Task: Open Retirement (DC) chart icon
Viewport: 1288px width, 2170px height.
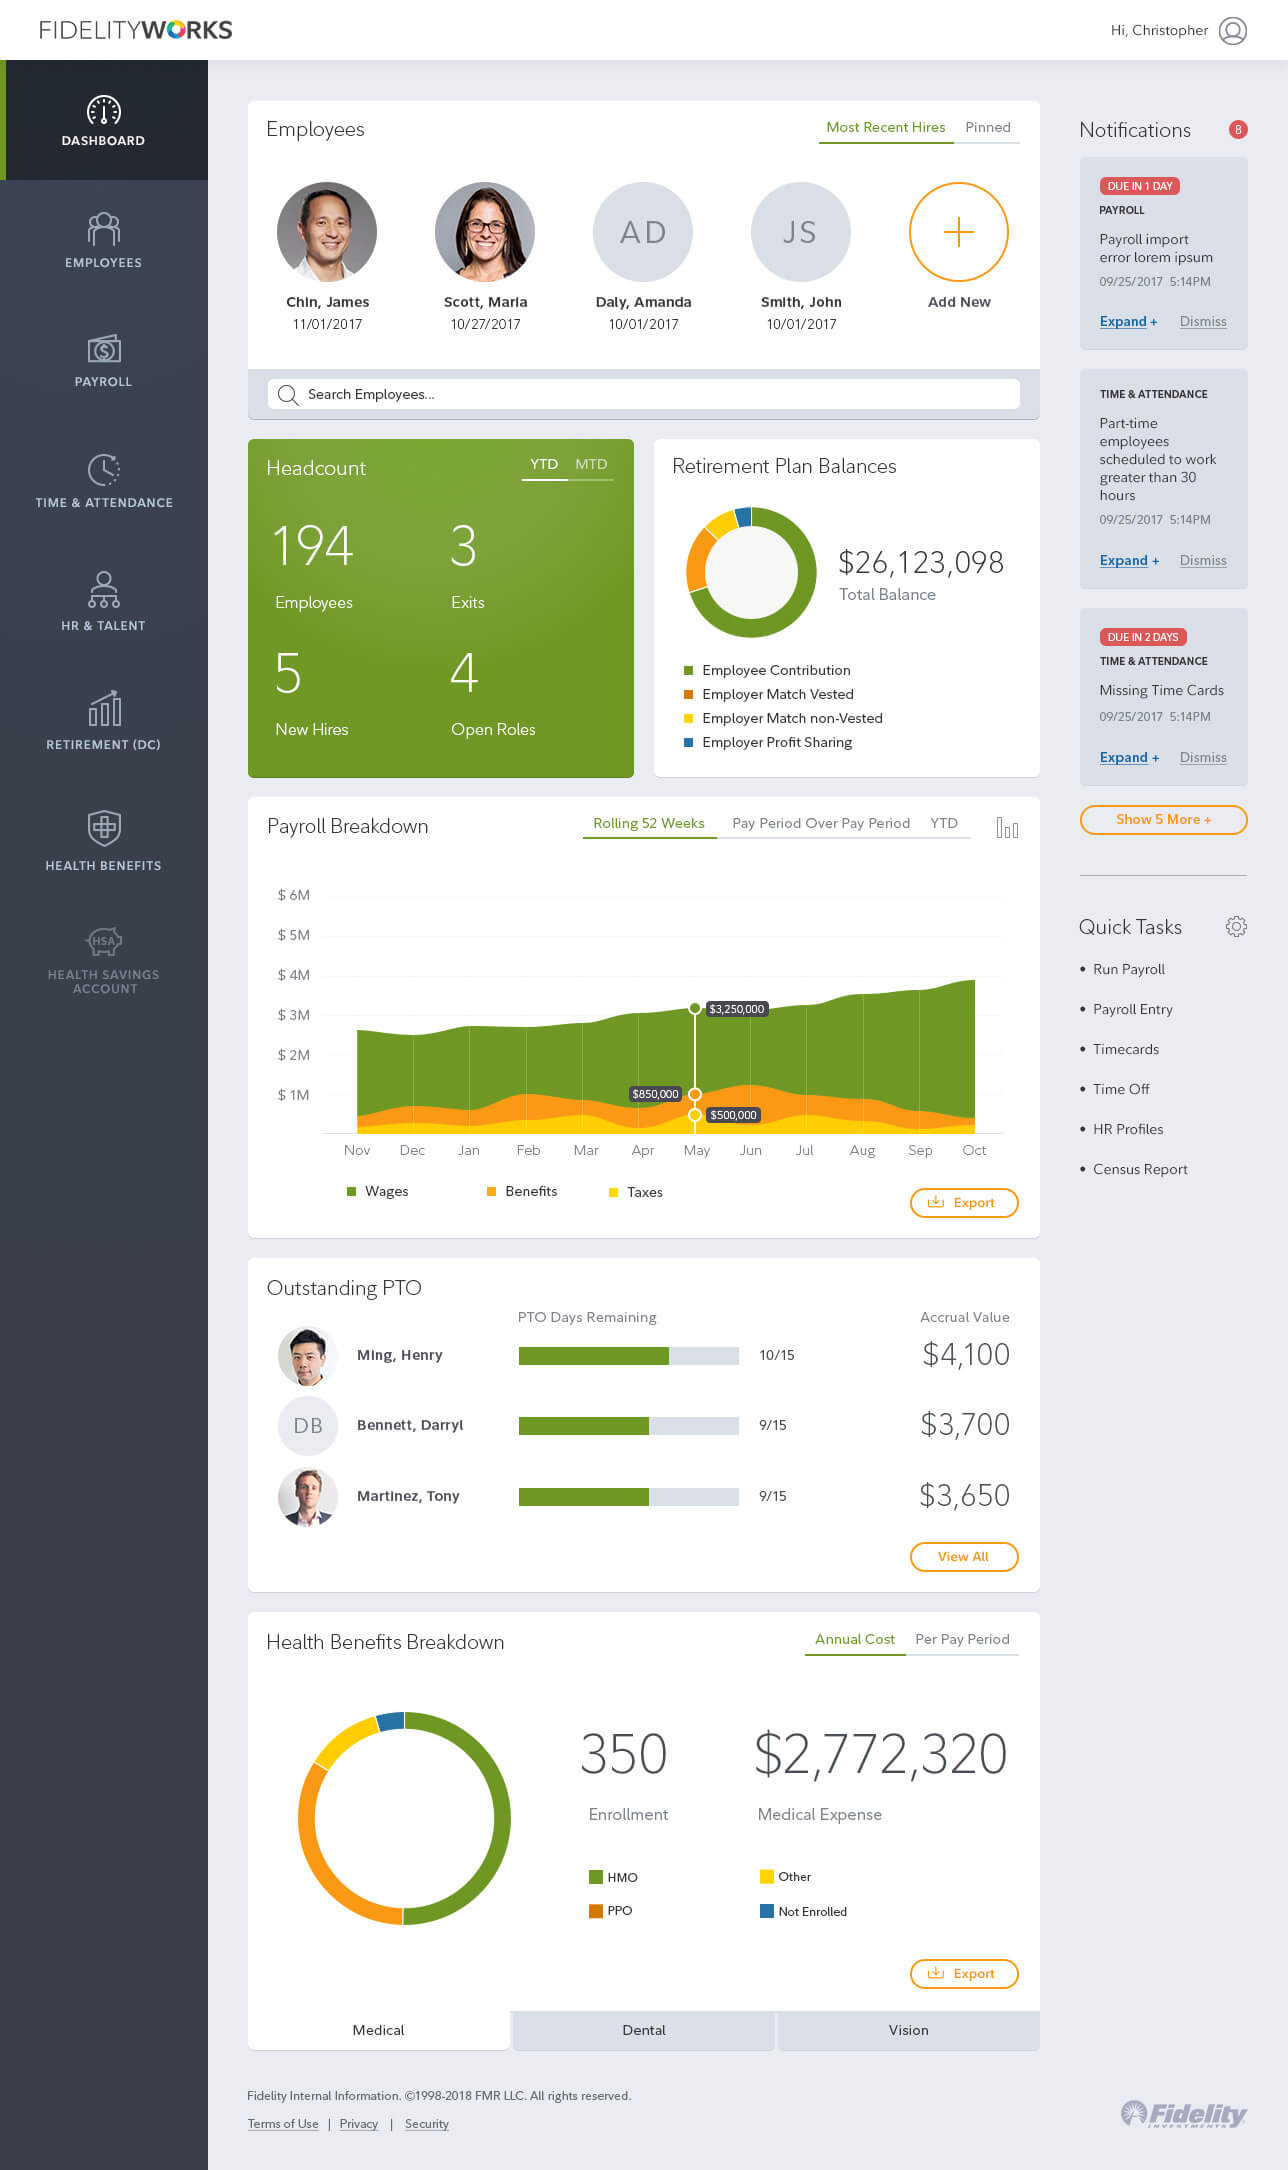Action: (x=103, y=709)
